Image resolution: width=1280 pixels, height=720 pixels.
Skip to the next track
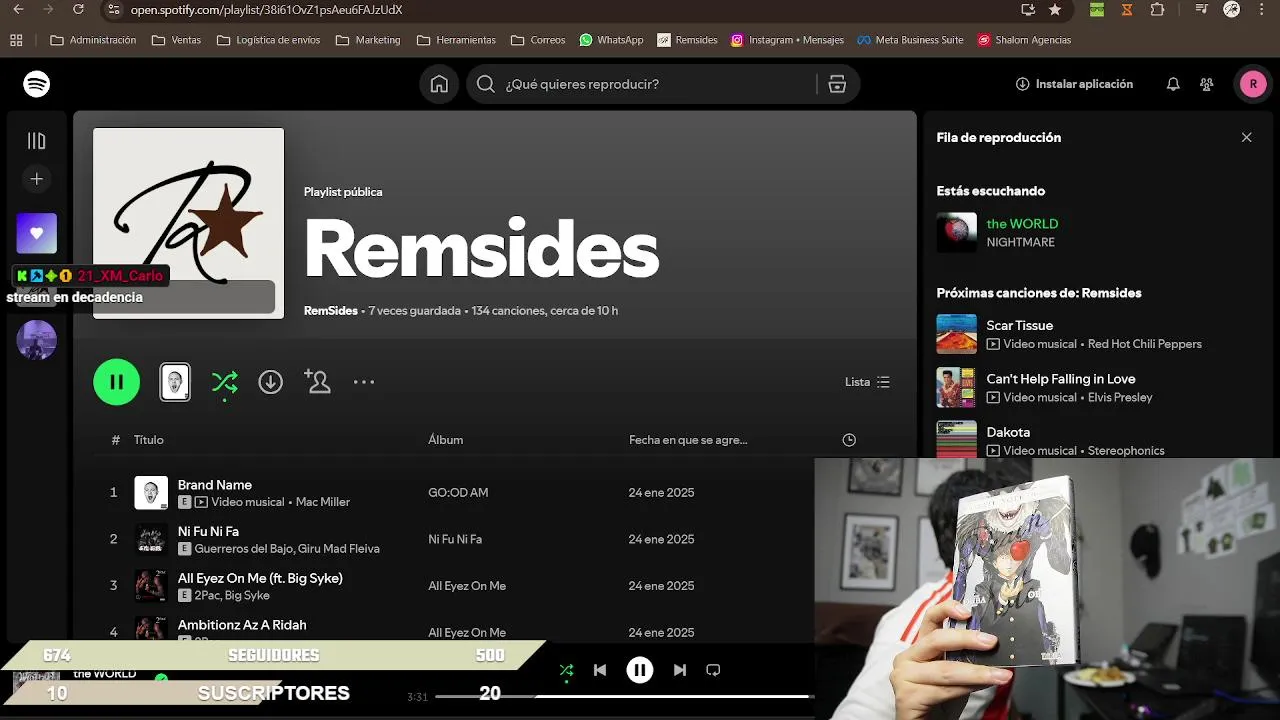[680, 670]
